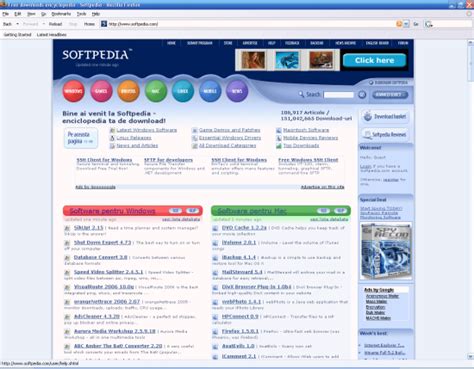Open the Software pentru Windows heading link
The height and width of the screenshot is (369, 474).
(x=112, y=211)
